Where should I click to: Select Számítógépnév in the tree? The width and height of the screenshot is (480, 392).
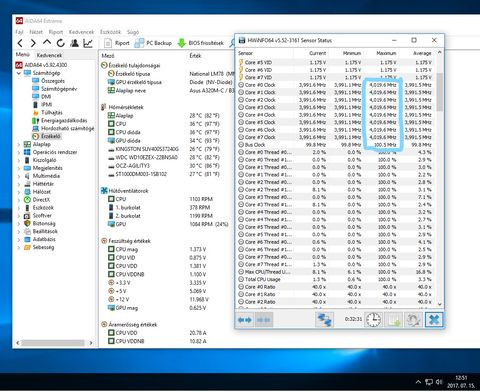pos(54,89)
